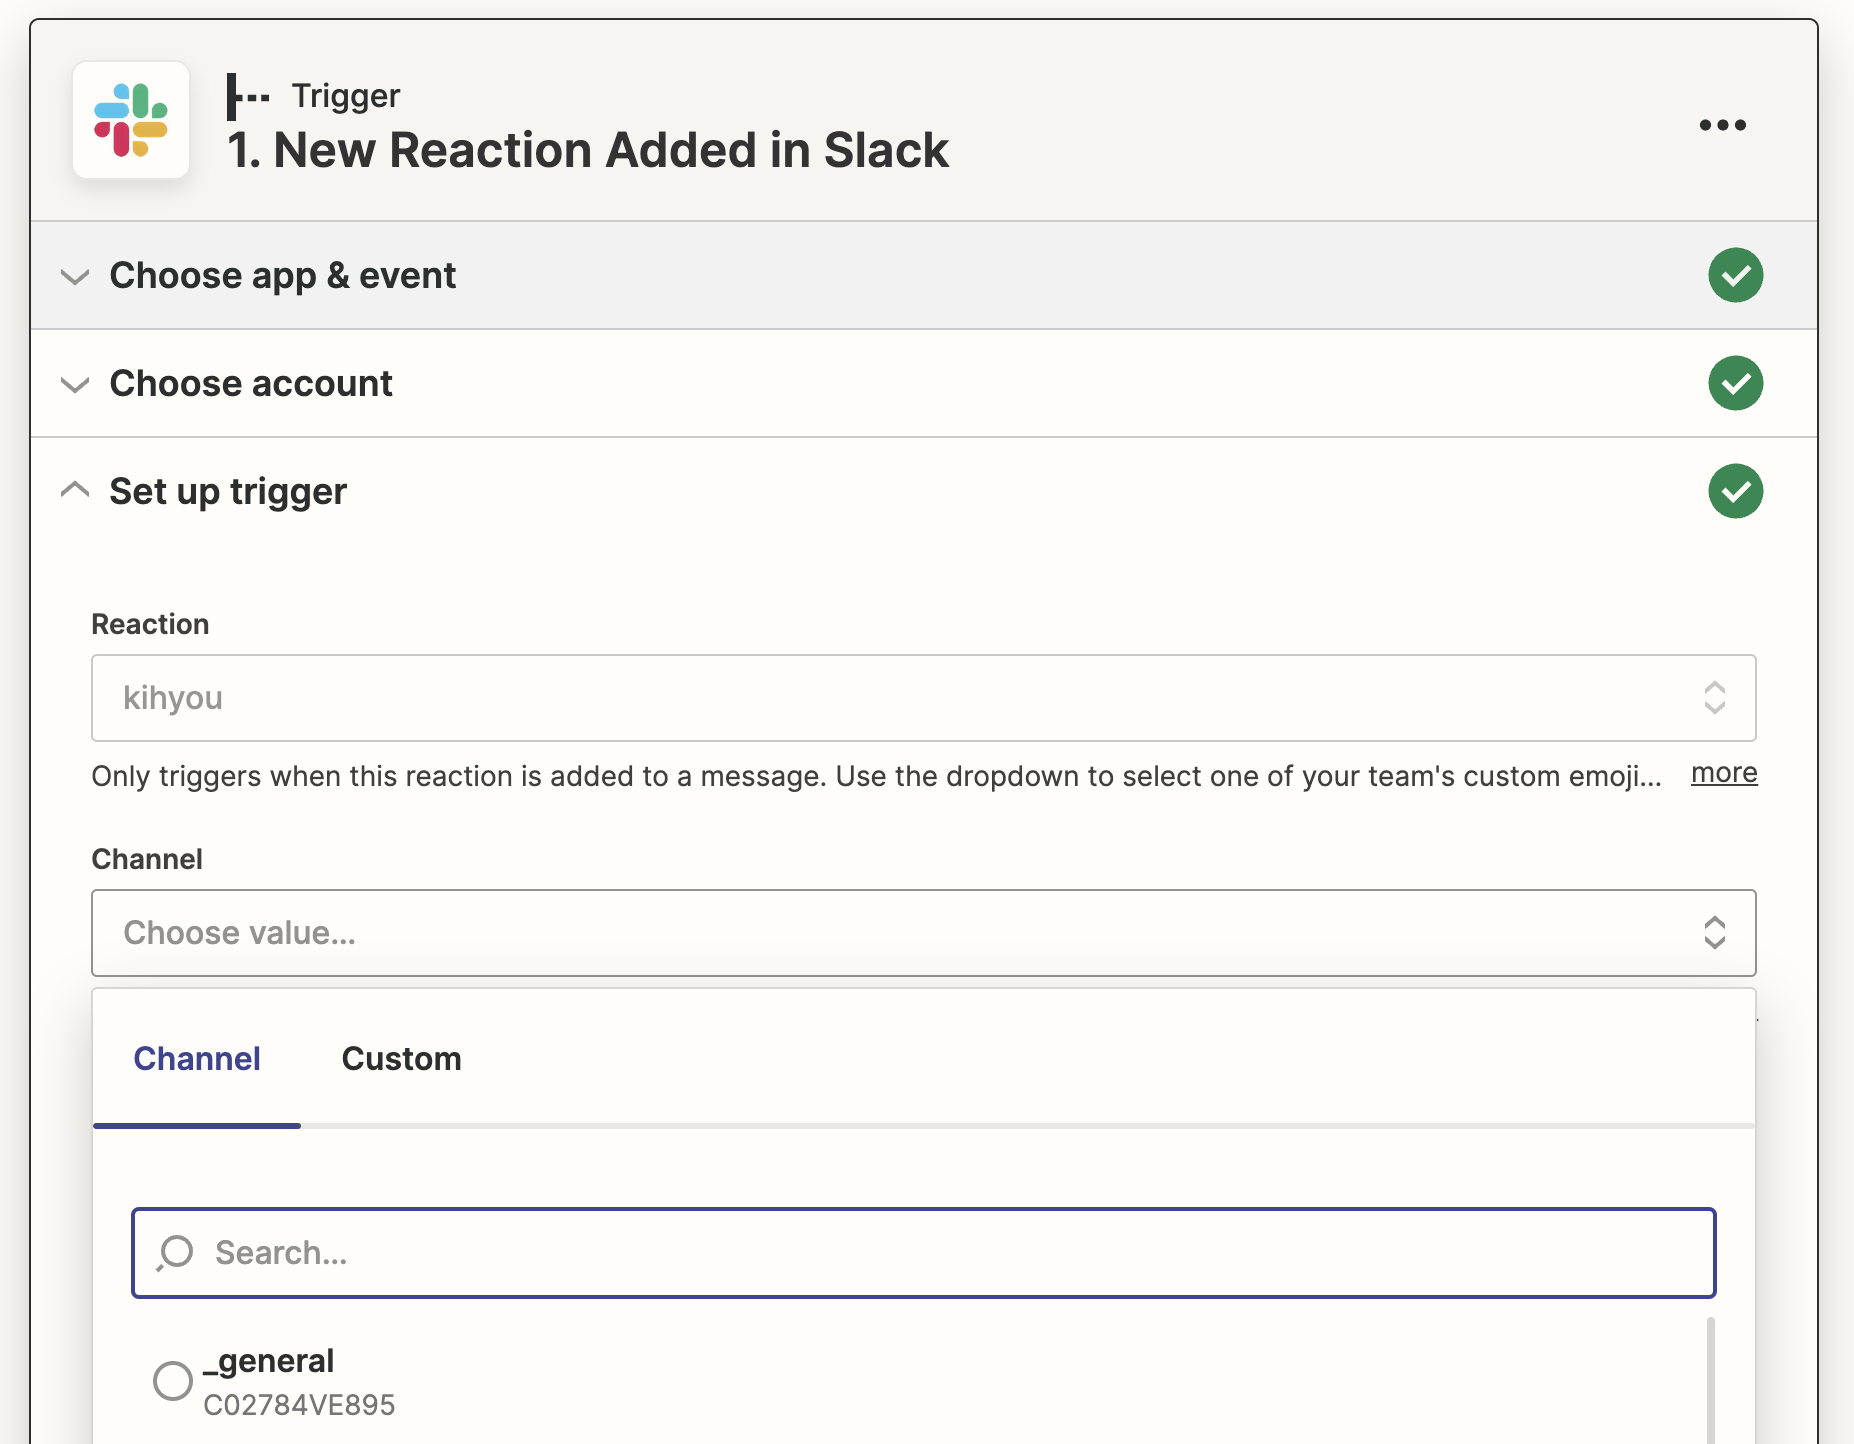This screenshot has width=1854, height=1444.
Task: Click the Reaction help text description
Action: coord(876,776)
